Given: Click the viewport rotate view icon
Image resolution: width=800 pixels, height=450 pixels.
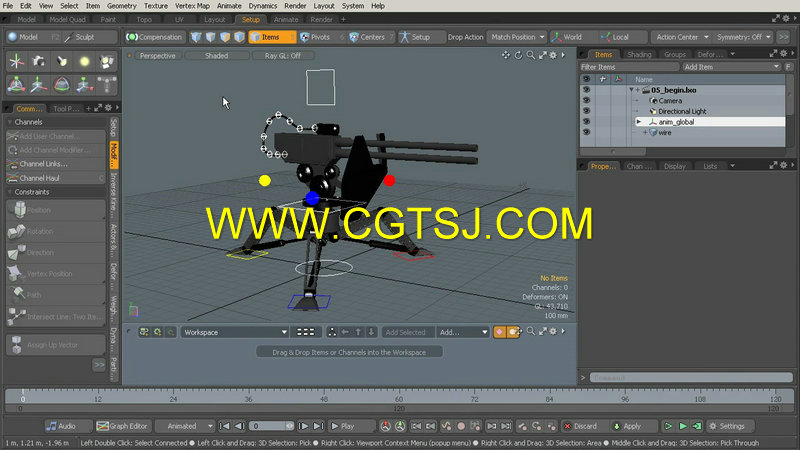Looking at the screenshot, I should (518, 55).
